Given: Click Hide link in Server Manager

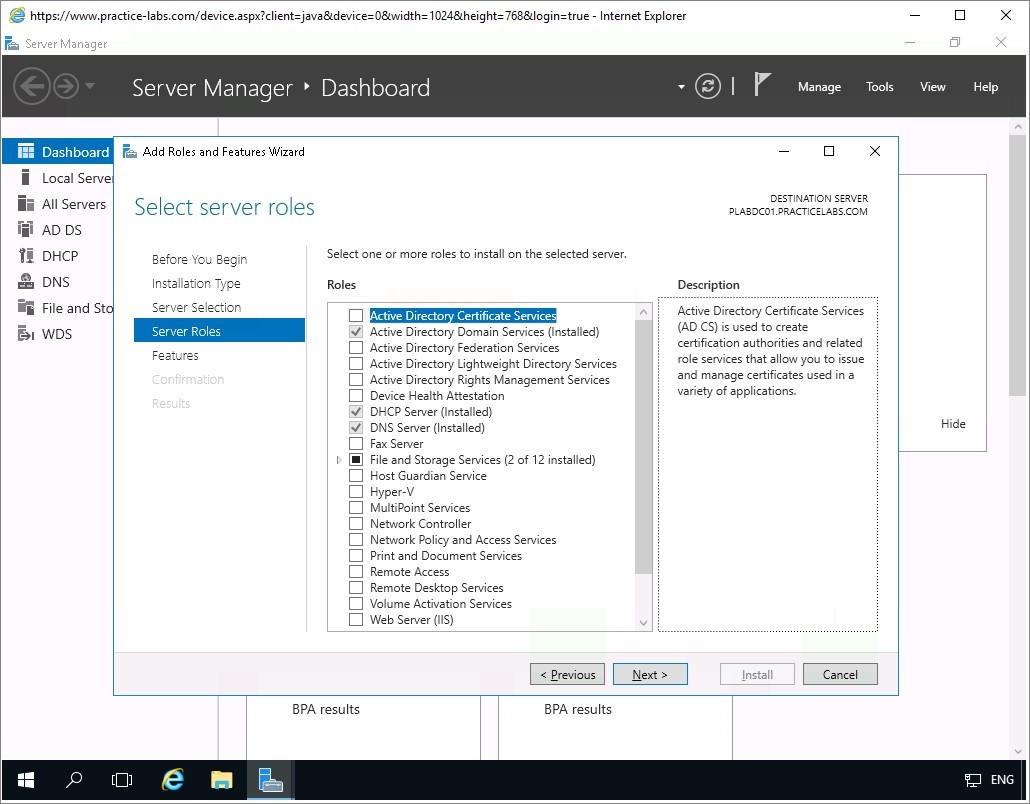Looking at the screenshot, I should coord(952,424).
